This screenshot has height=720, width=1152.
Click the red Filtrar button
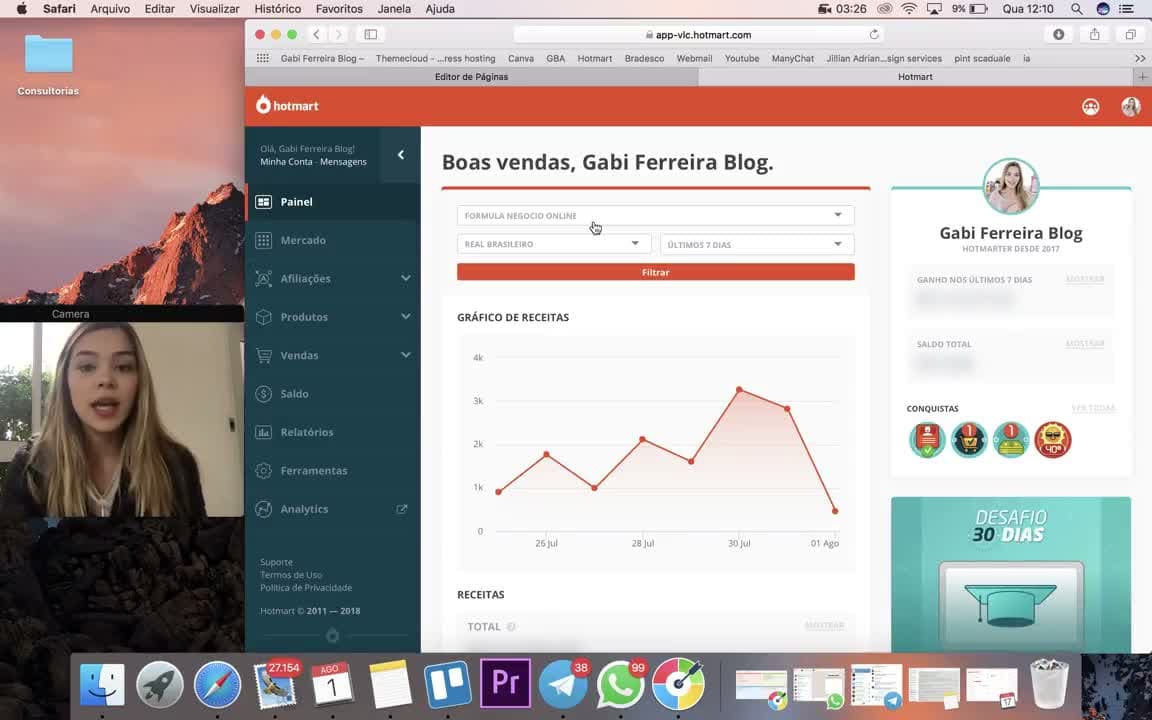[655, 272]
